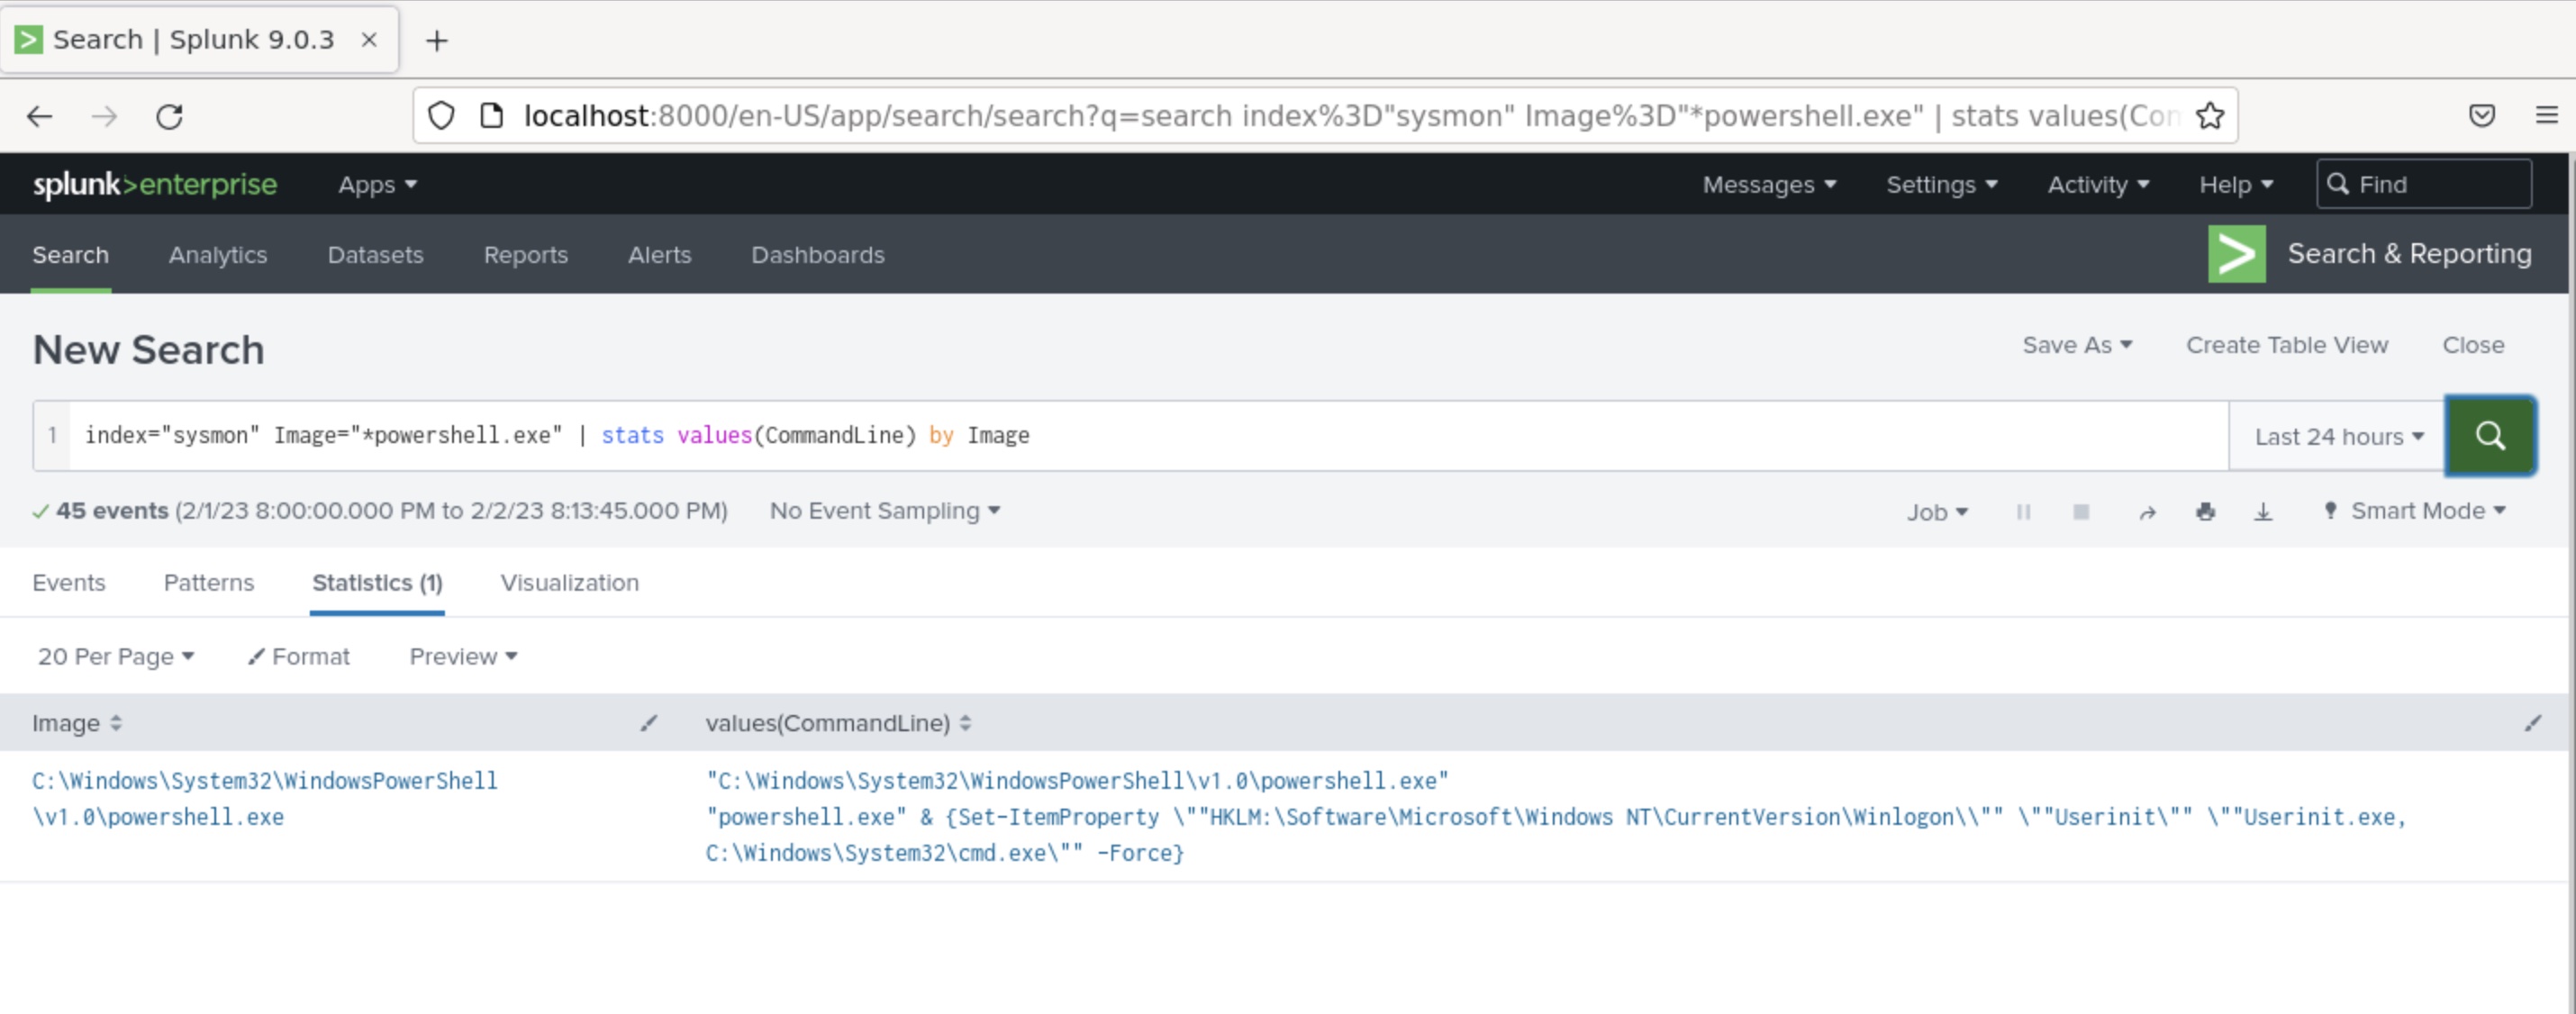
Task: Open the Preview dropdown
Action: (x=463, y=656)
